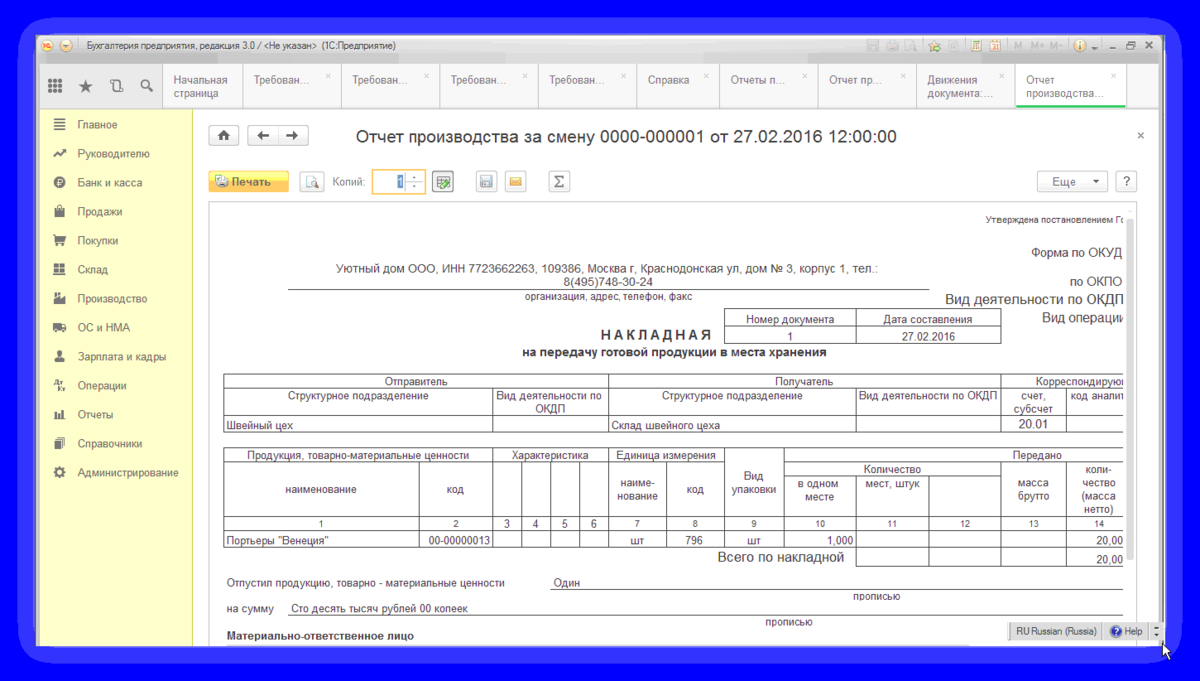Open history icon next to the star

pos(116,87)
